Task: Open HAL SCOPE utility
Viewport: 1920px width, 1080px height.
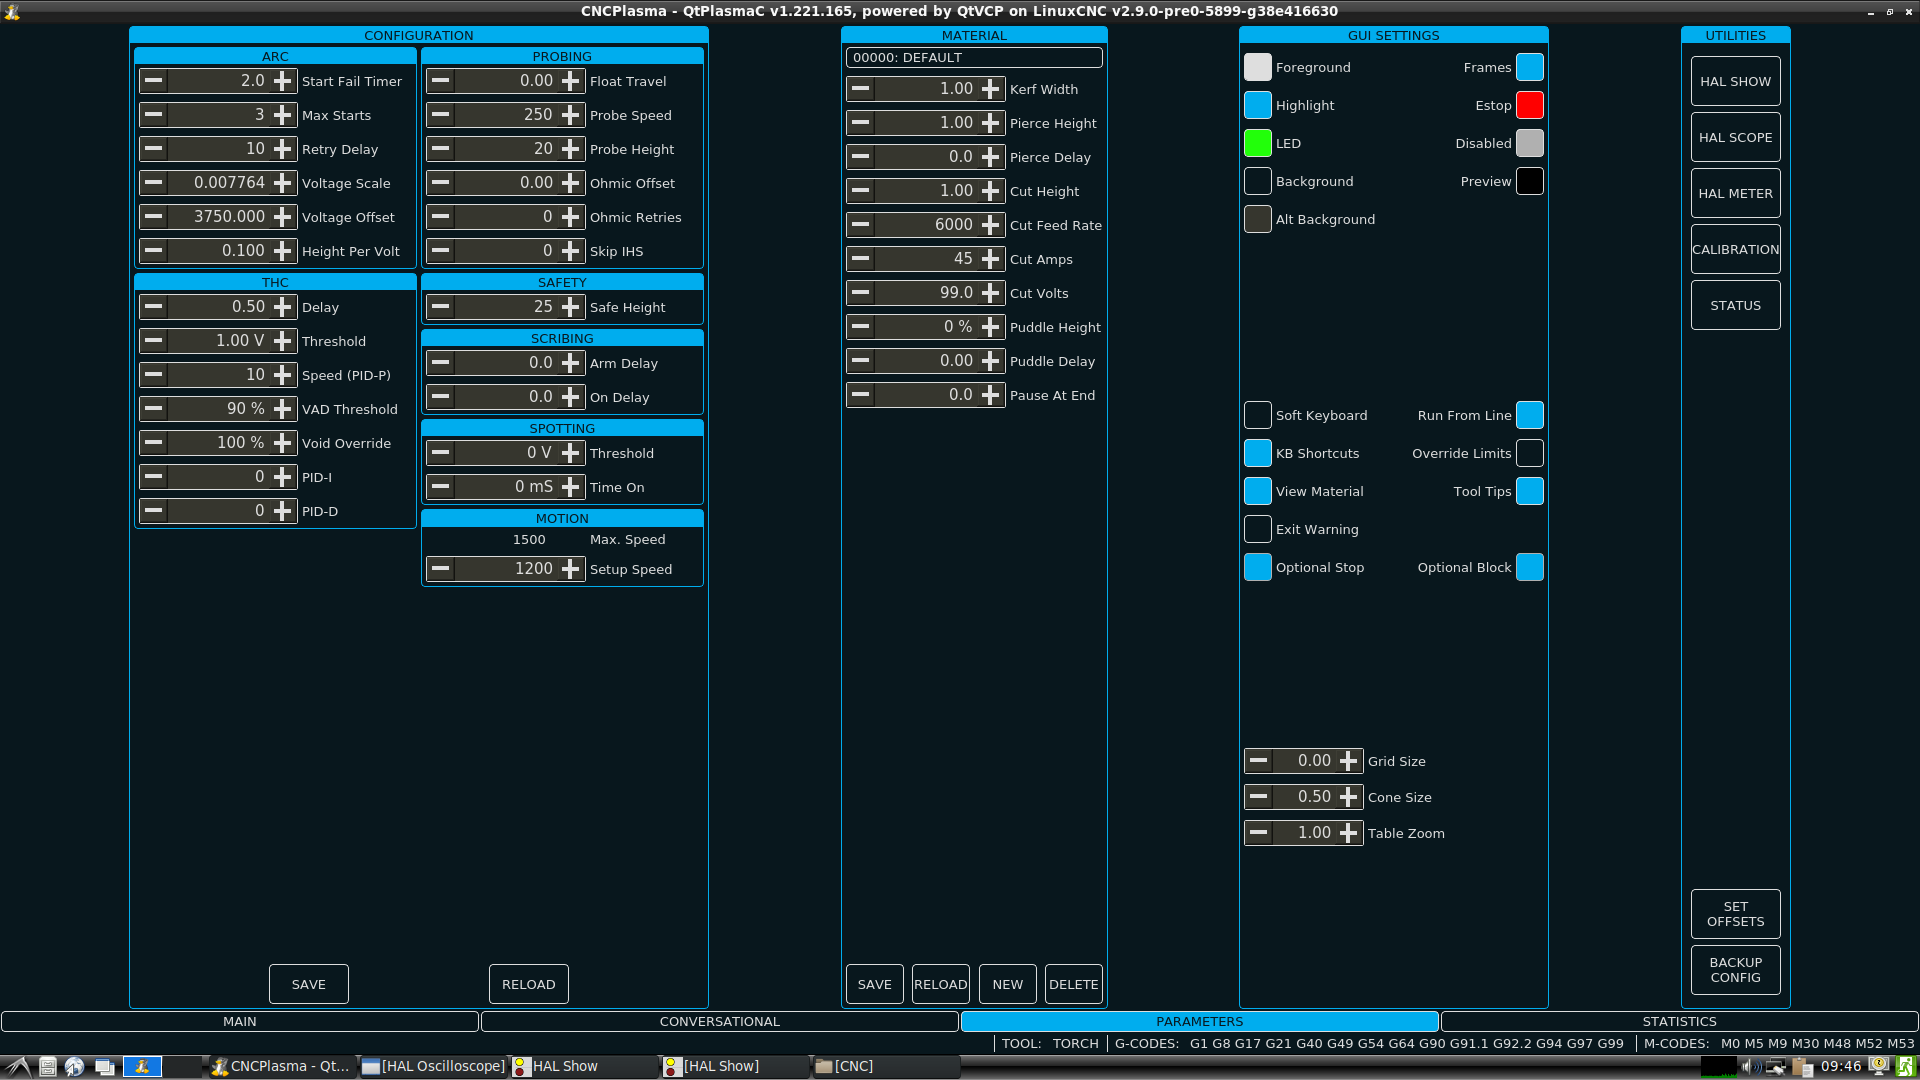Action: click(x=1736, y=137)
